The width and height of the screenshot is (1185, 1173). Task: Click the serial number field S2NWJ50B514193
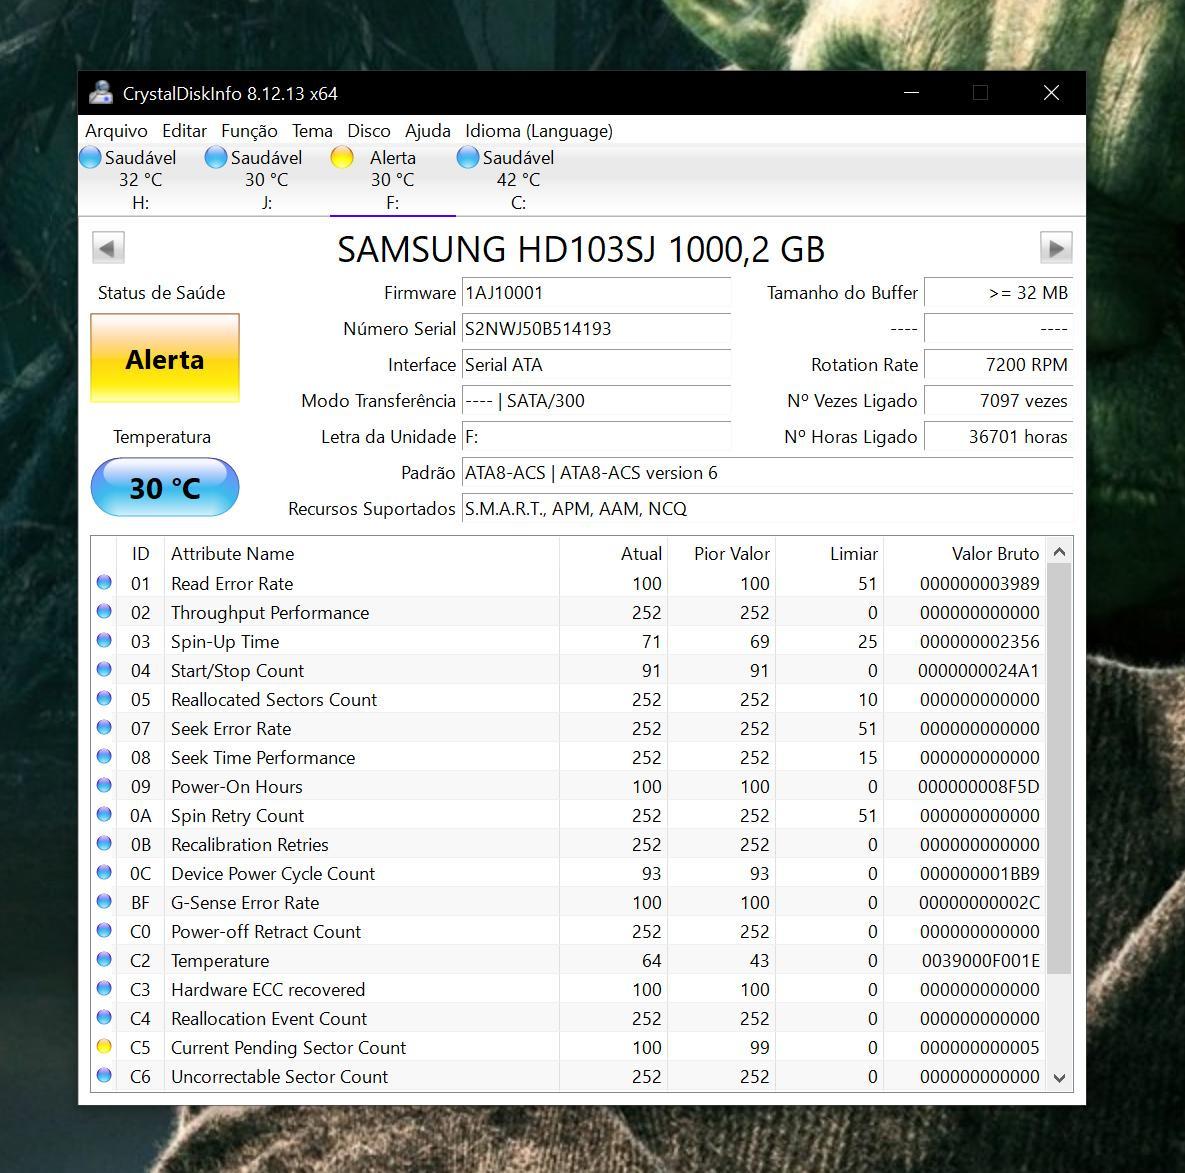(596, 329)
